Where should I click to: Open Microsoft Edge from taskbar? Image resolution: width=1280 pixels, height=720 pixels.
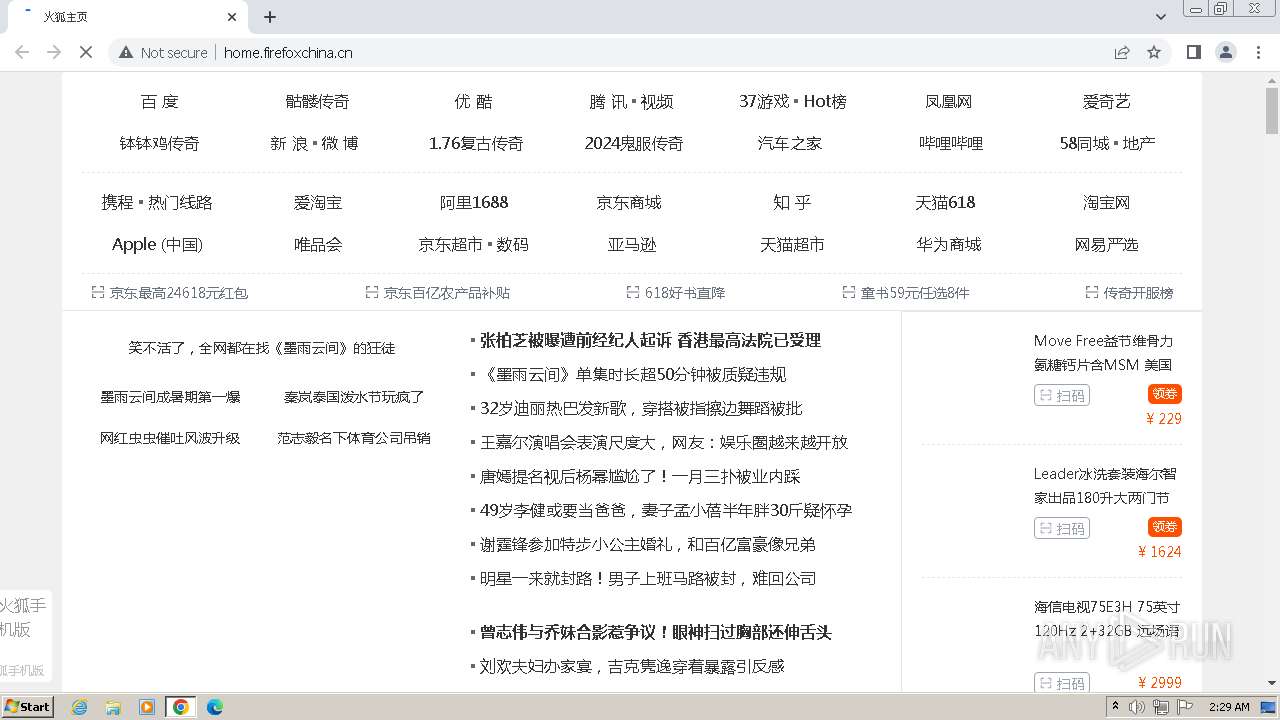pyautogui.click(x=214, y=707)
